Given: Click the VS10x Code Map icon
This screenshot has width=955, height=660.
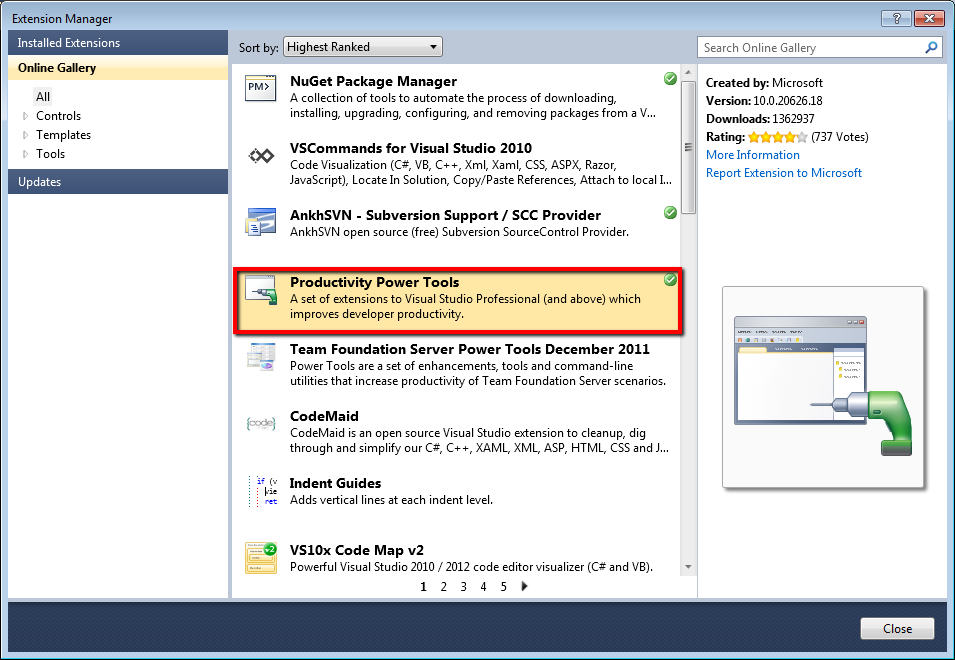Looking at the screenshot, I should click(260, 556).
